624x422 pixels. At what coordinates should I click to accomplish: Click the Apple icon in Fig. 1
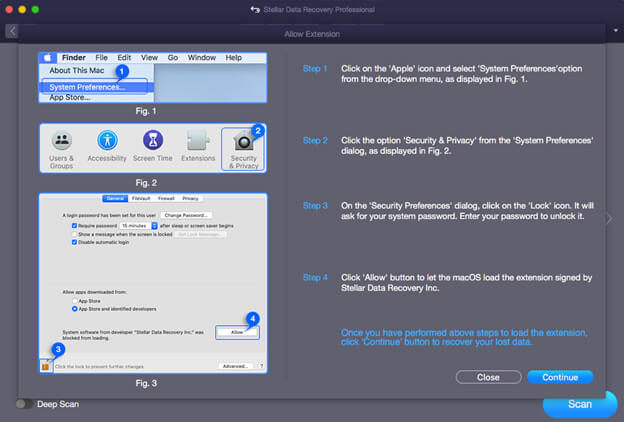coord(48,58)
